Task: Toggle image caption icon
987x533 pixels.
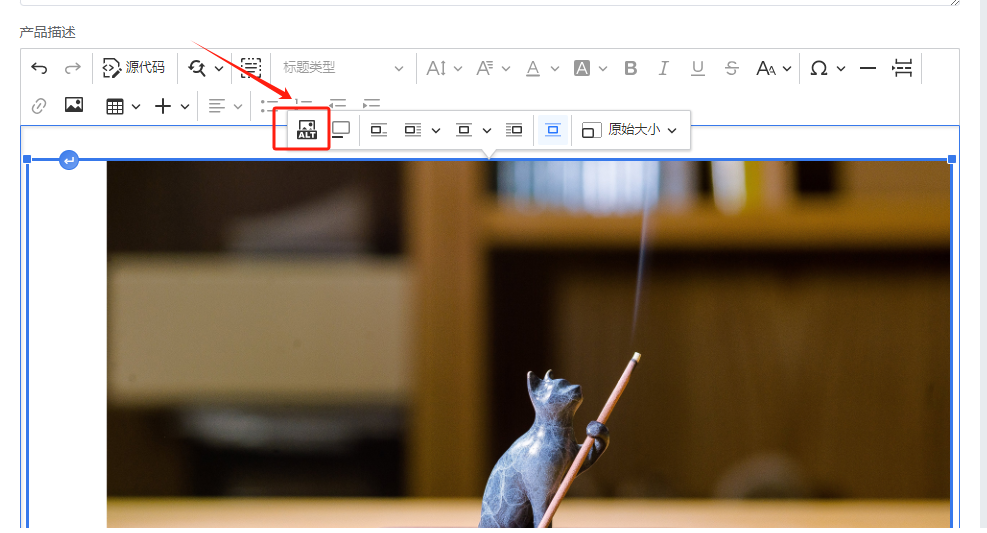Action: [341, 130]
